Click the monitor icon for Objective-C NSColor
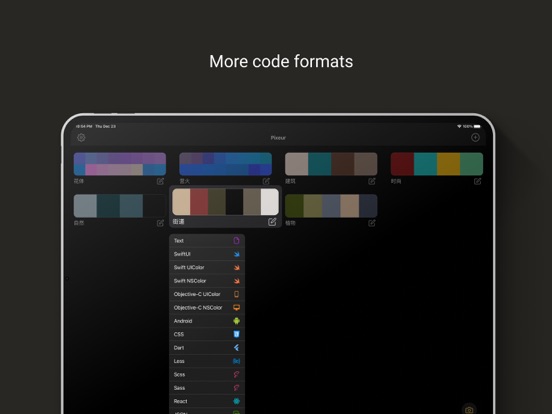552x414 pixels. click(236, 307)
